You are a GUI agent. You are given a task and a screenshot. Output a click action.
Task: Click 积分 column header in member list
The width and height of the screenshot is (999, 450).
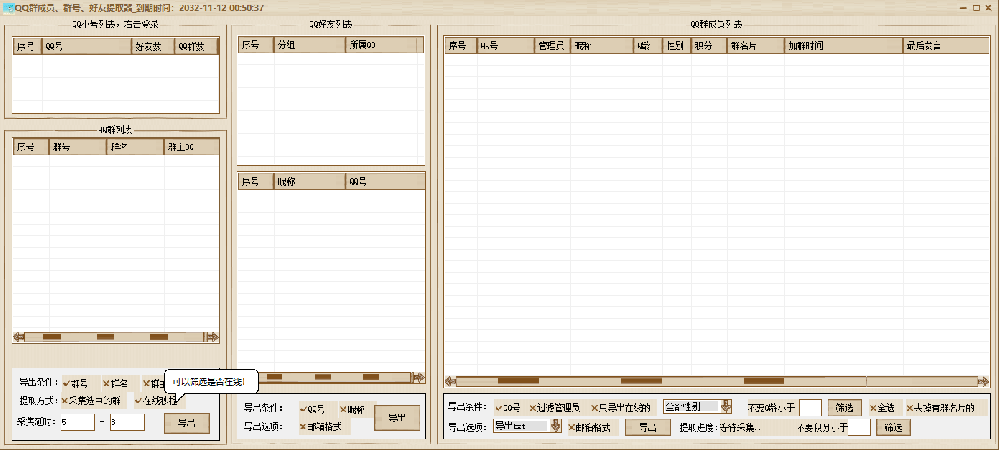pos(708,46)
